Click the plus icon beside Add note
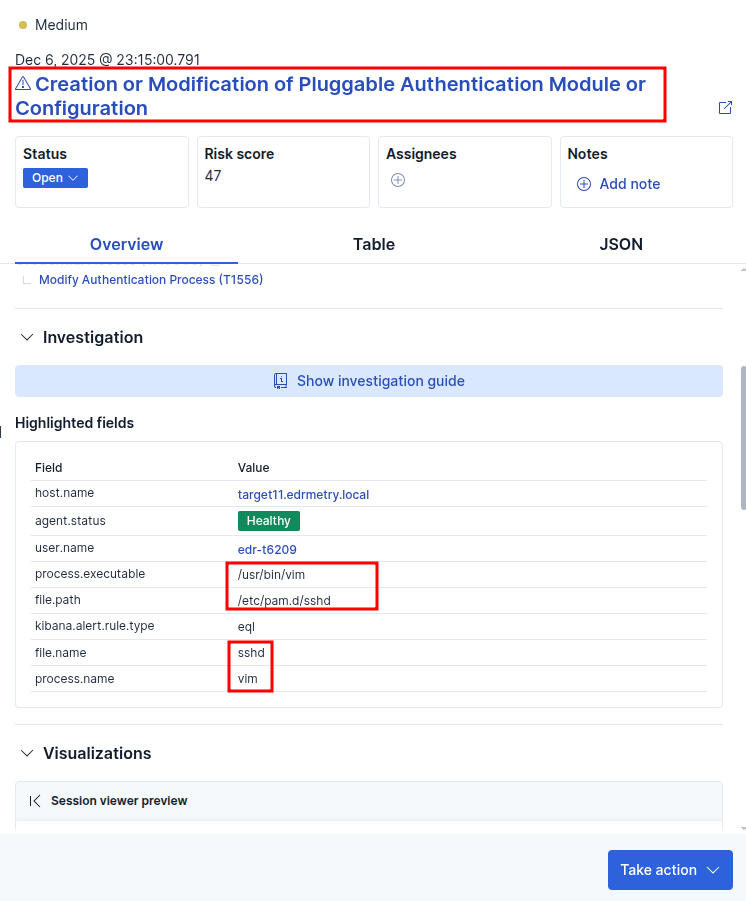 584,184
